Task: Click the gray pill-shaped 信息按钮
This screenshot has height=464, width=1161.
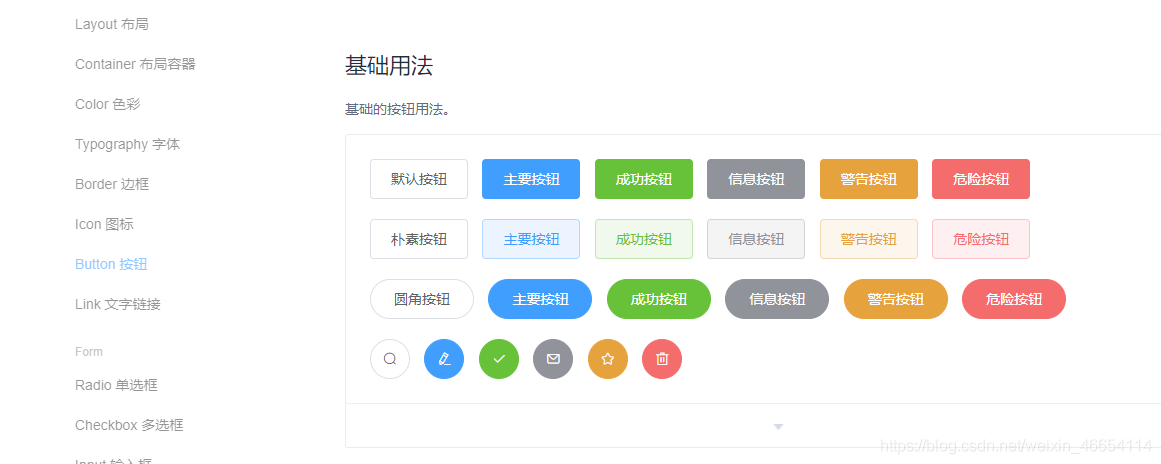Action: tap(777, 299)
